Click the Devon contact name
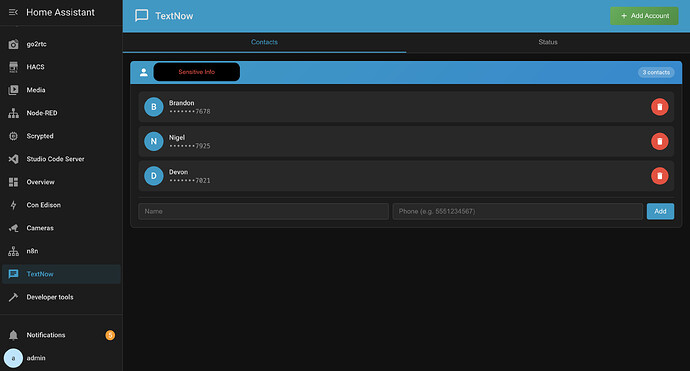 pos(178,172)
